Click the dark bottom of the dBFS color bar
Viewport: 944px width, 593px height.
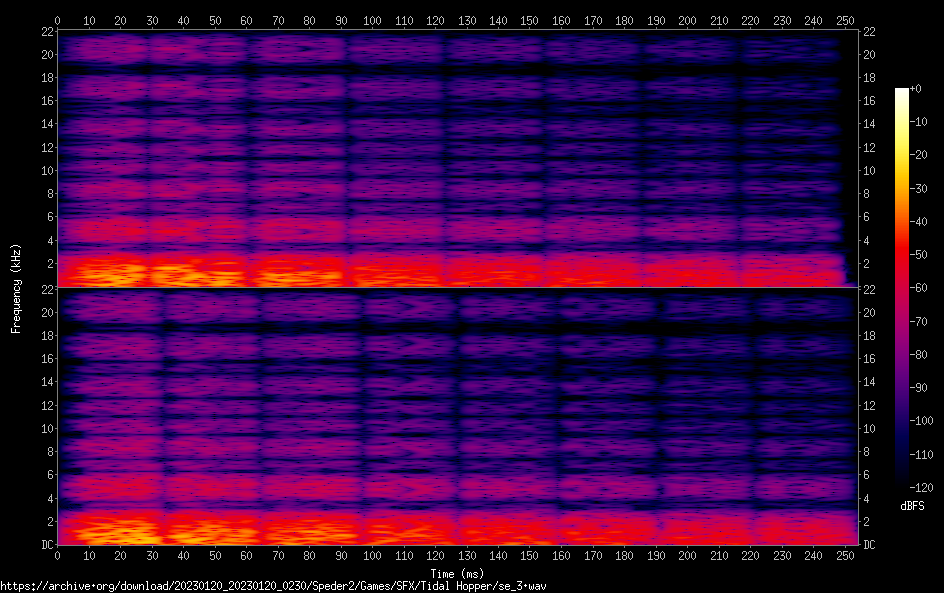(x=902, y=484)
